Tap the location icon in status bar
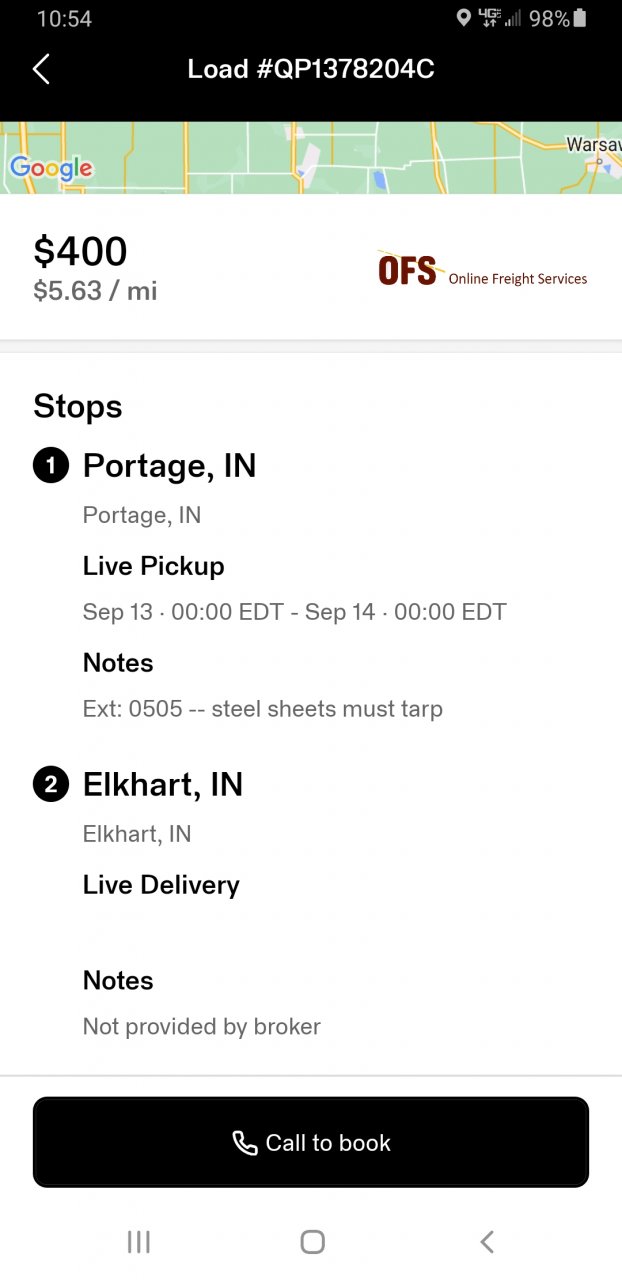The height and width of the screenshot is (1280, 622). tap(463, 18)
